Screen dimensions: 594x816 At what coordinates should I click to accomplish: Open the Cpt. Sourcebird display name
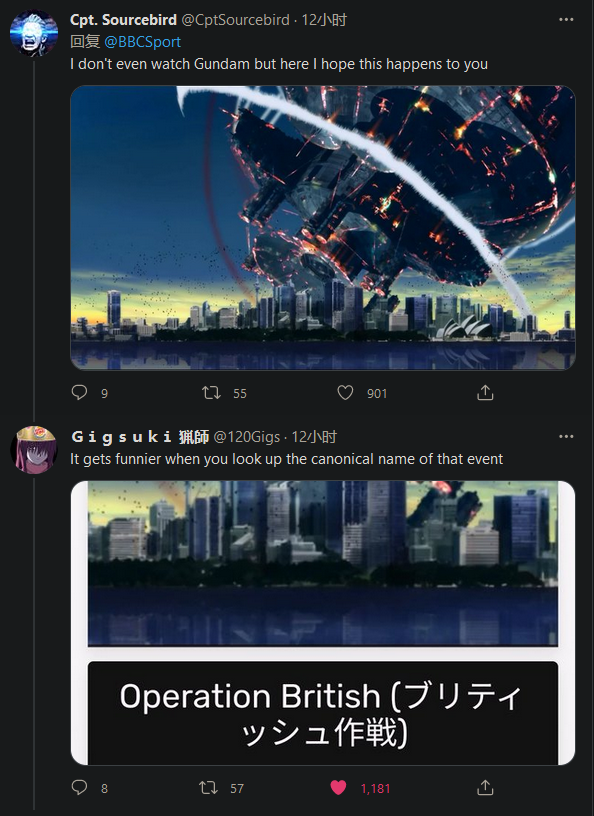click(x=123, y=20)
